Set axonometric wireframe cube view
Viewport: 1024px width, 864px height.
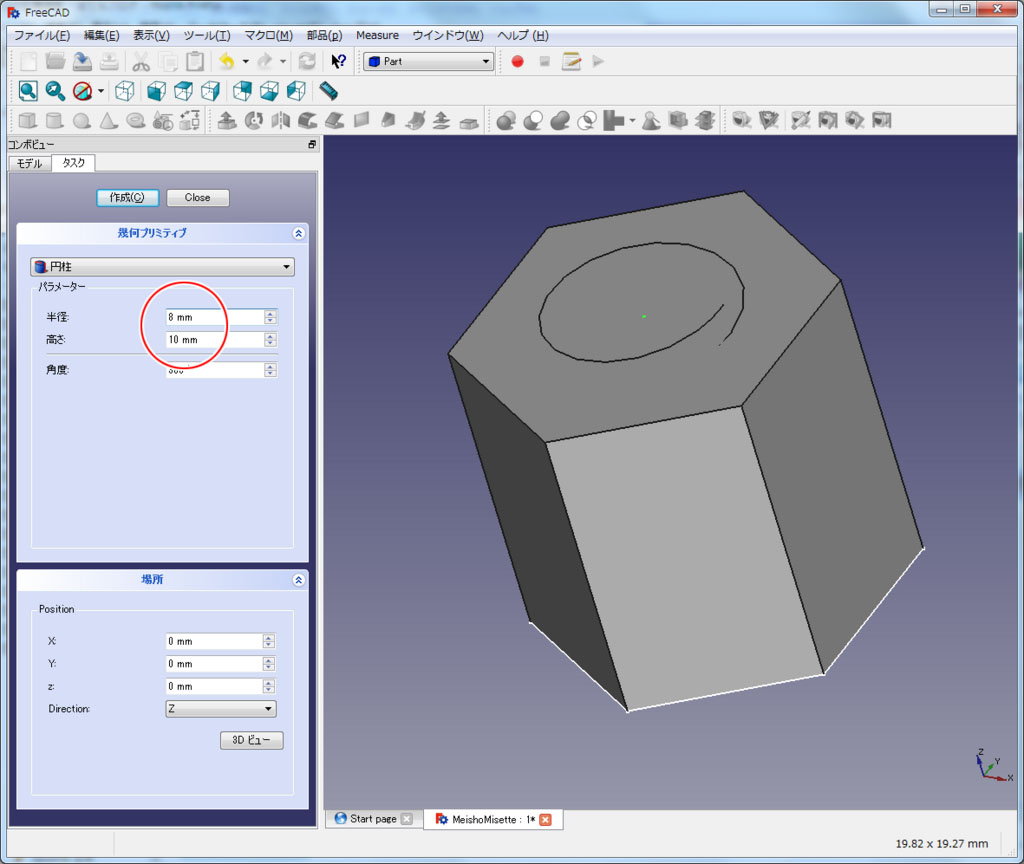tap(125, 91)
